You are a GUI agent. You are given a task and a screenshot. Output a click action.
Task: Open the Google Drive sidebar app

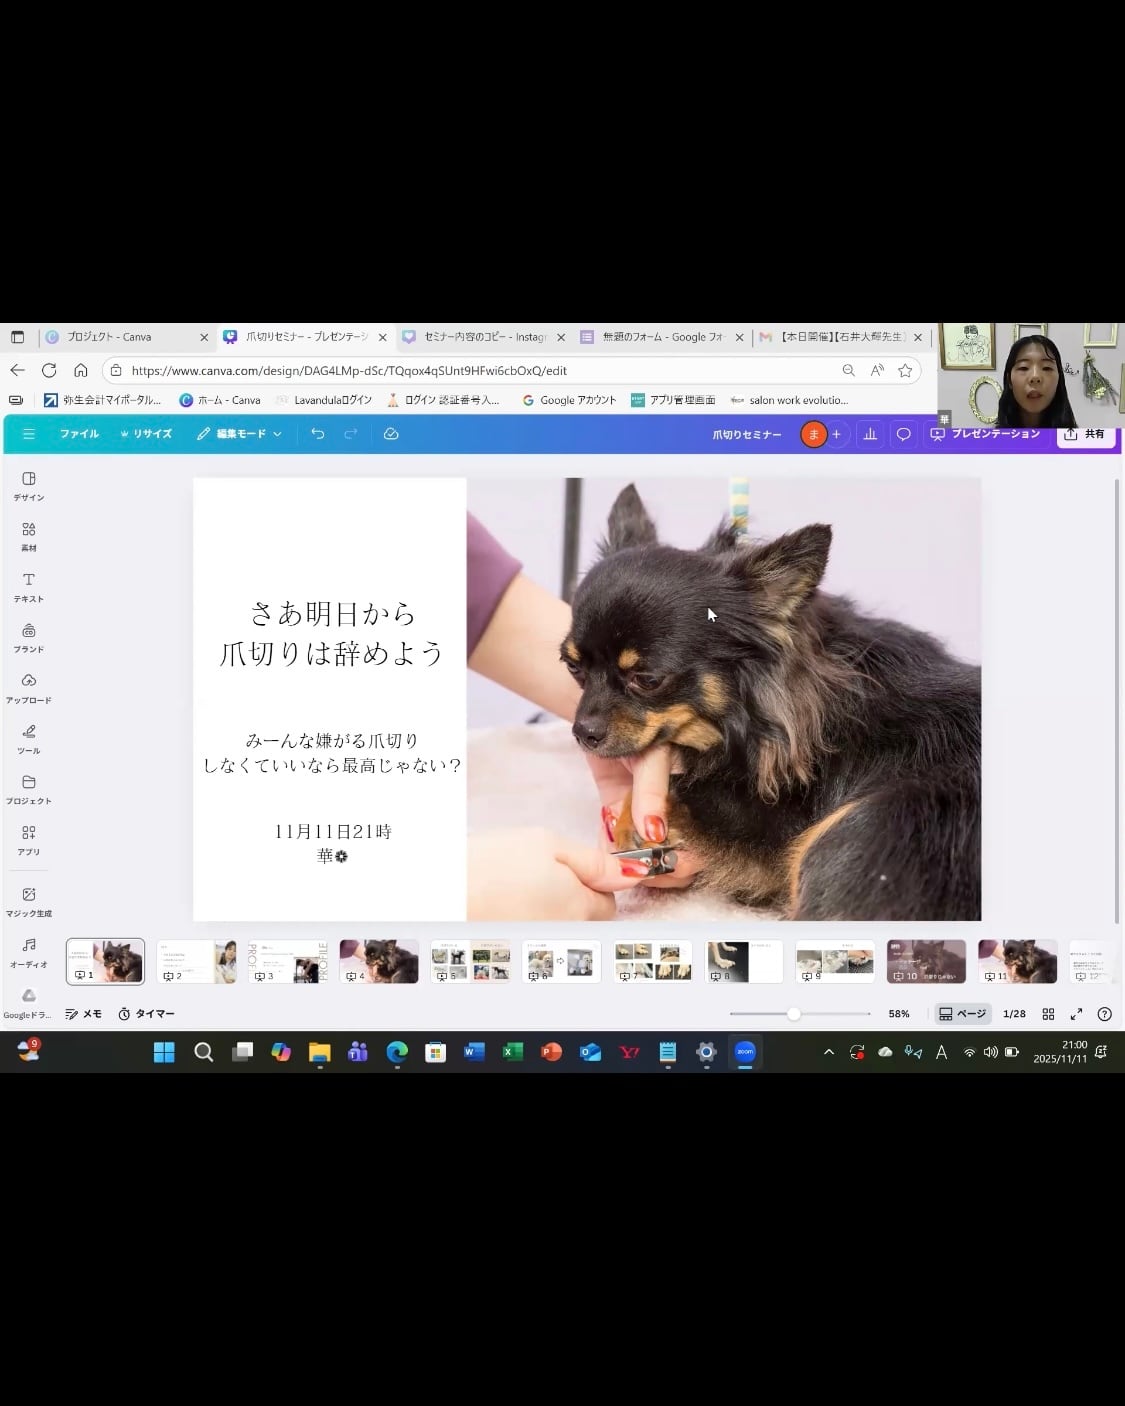[x=29, y=1002]
